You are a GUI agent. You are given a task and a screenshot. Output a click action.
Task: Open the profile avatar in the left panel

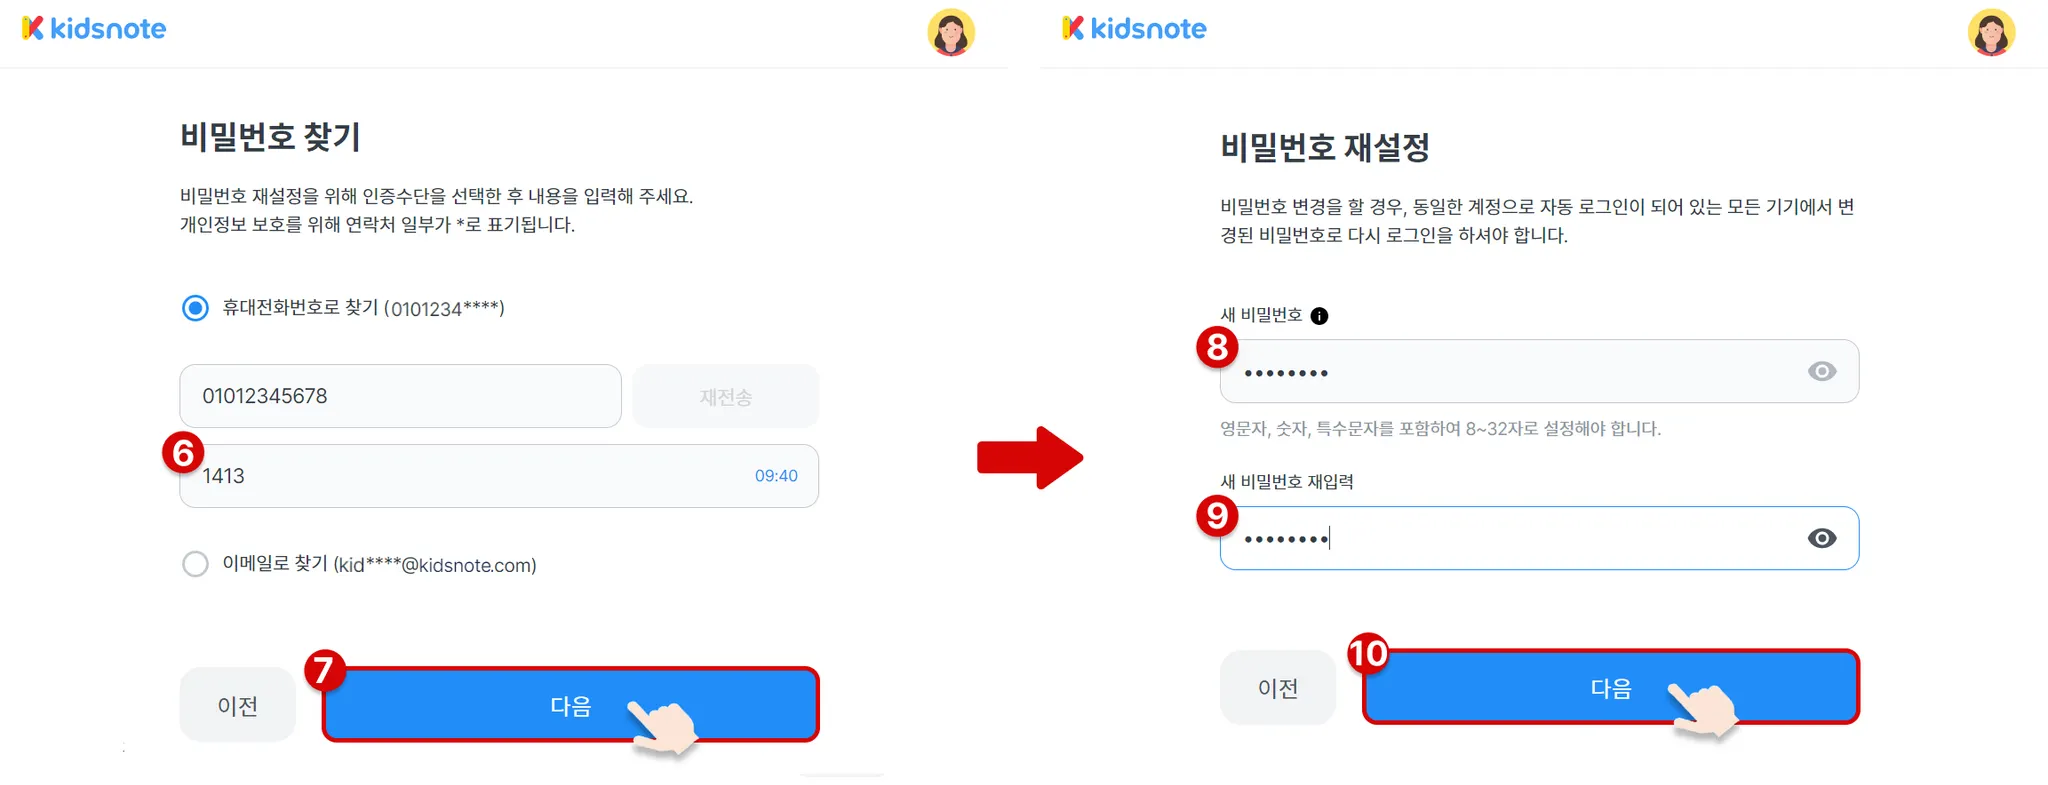(951, 32)
